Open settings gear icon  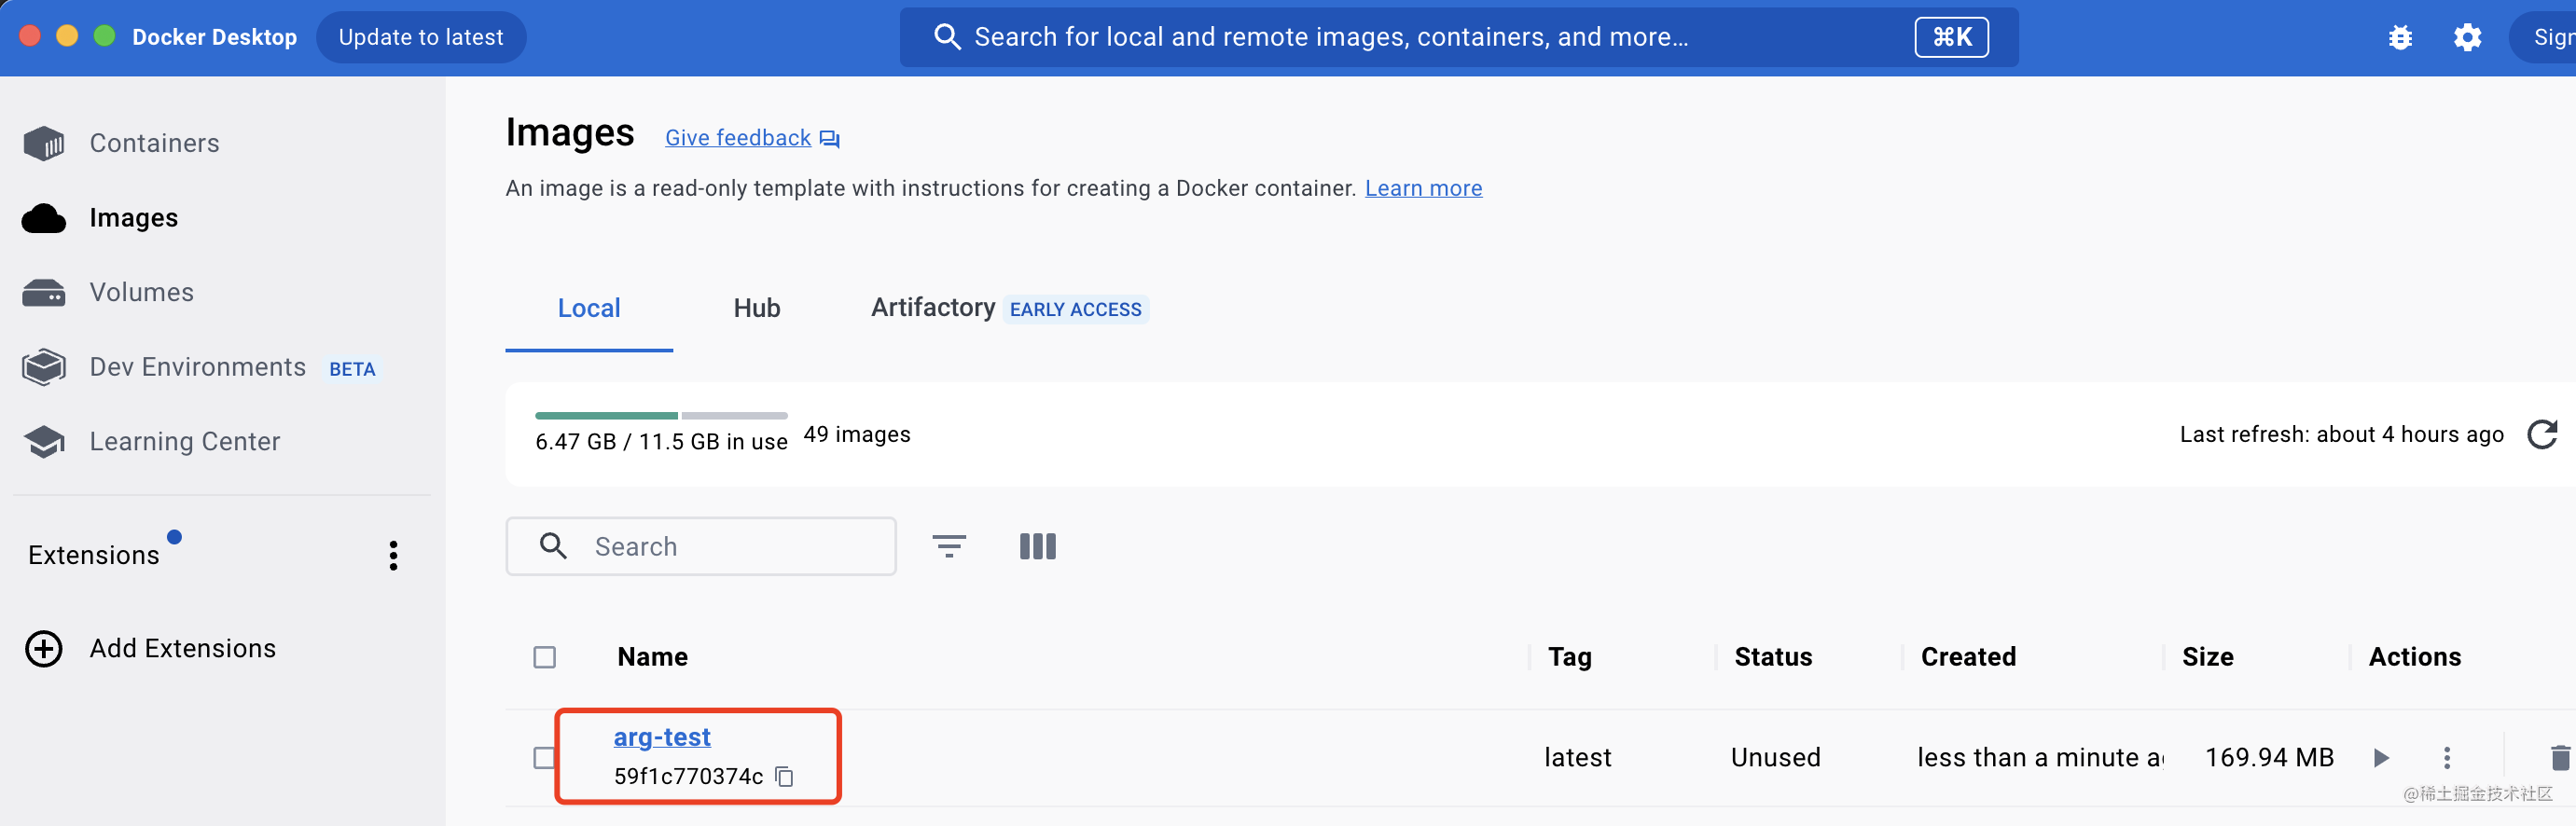[x=2467, y=38]
